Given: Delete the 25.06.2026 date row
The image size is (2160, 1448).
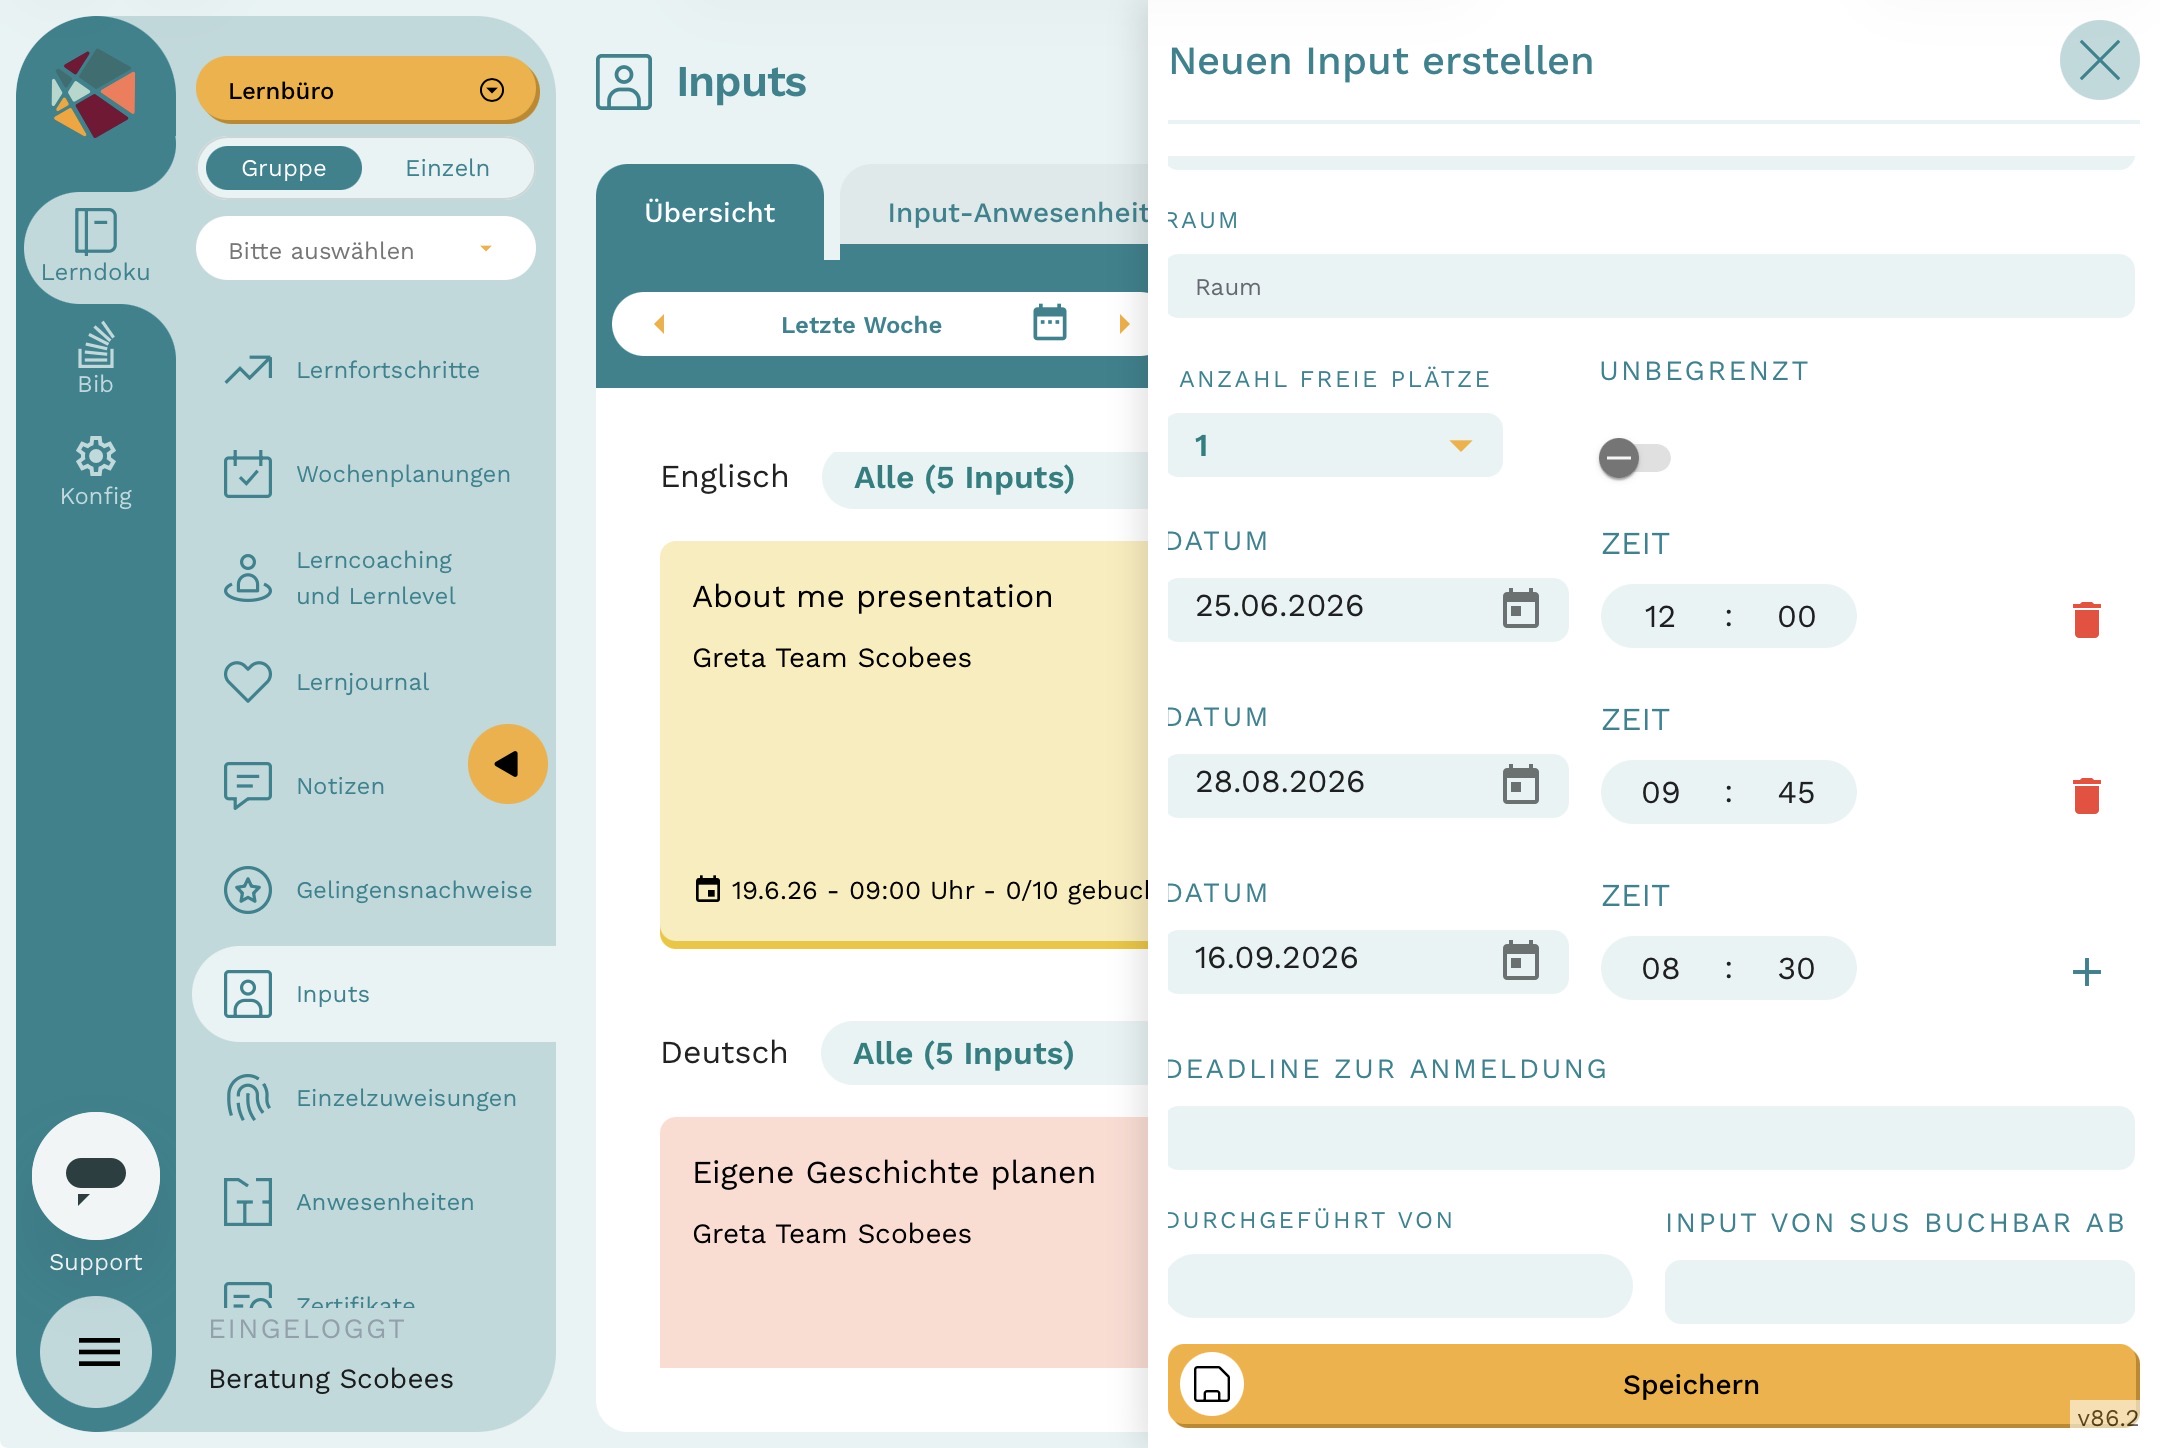Looking at the screenshot, I should [x=2086, y=619].
